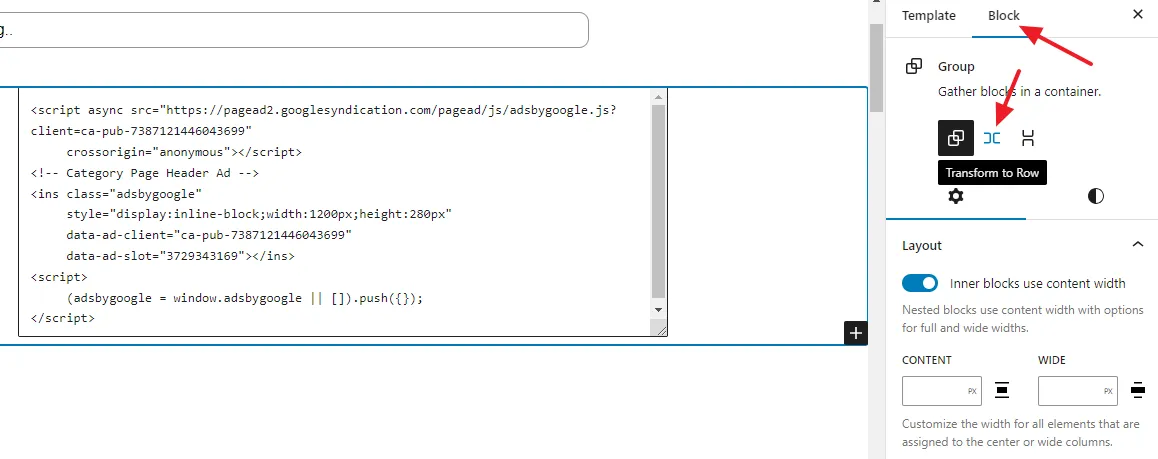This screenshot has height=459, width=1158.
Task: Click the closing </script> tag line
Action: coord(62,320)
